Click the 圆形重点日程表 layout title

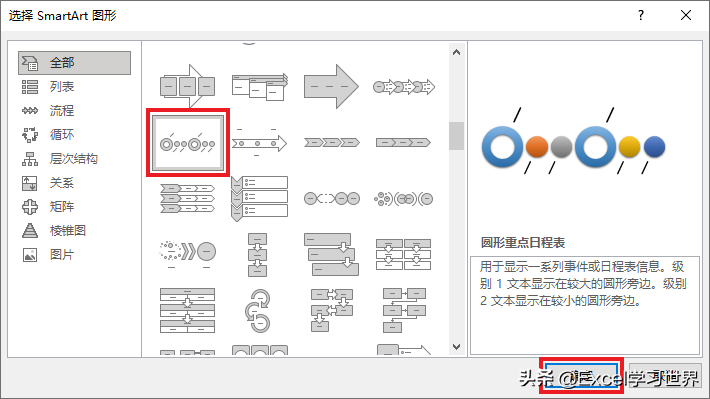click(523, 243)
